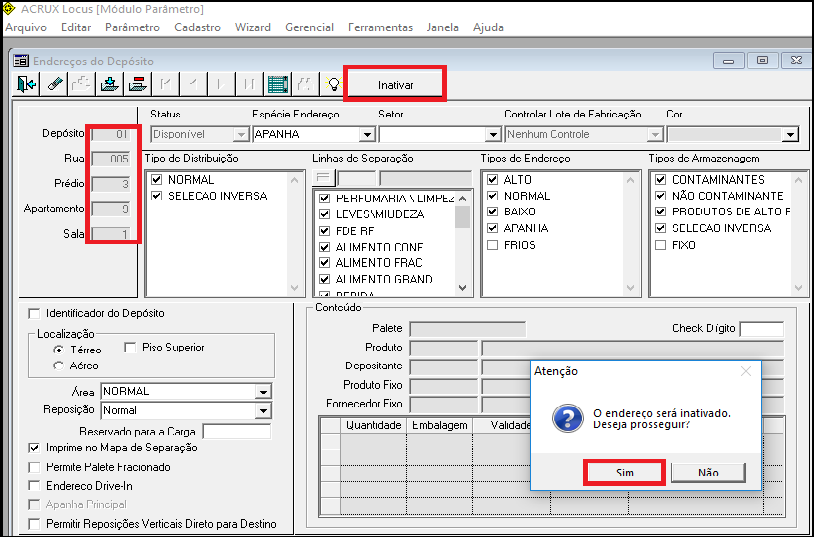814x537 pixels.
Task: Open the Parâmetro menu
Action: tap(132, 28)
